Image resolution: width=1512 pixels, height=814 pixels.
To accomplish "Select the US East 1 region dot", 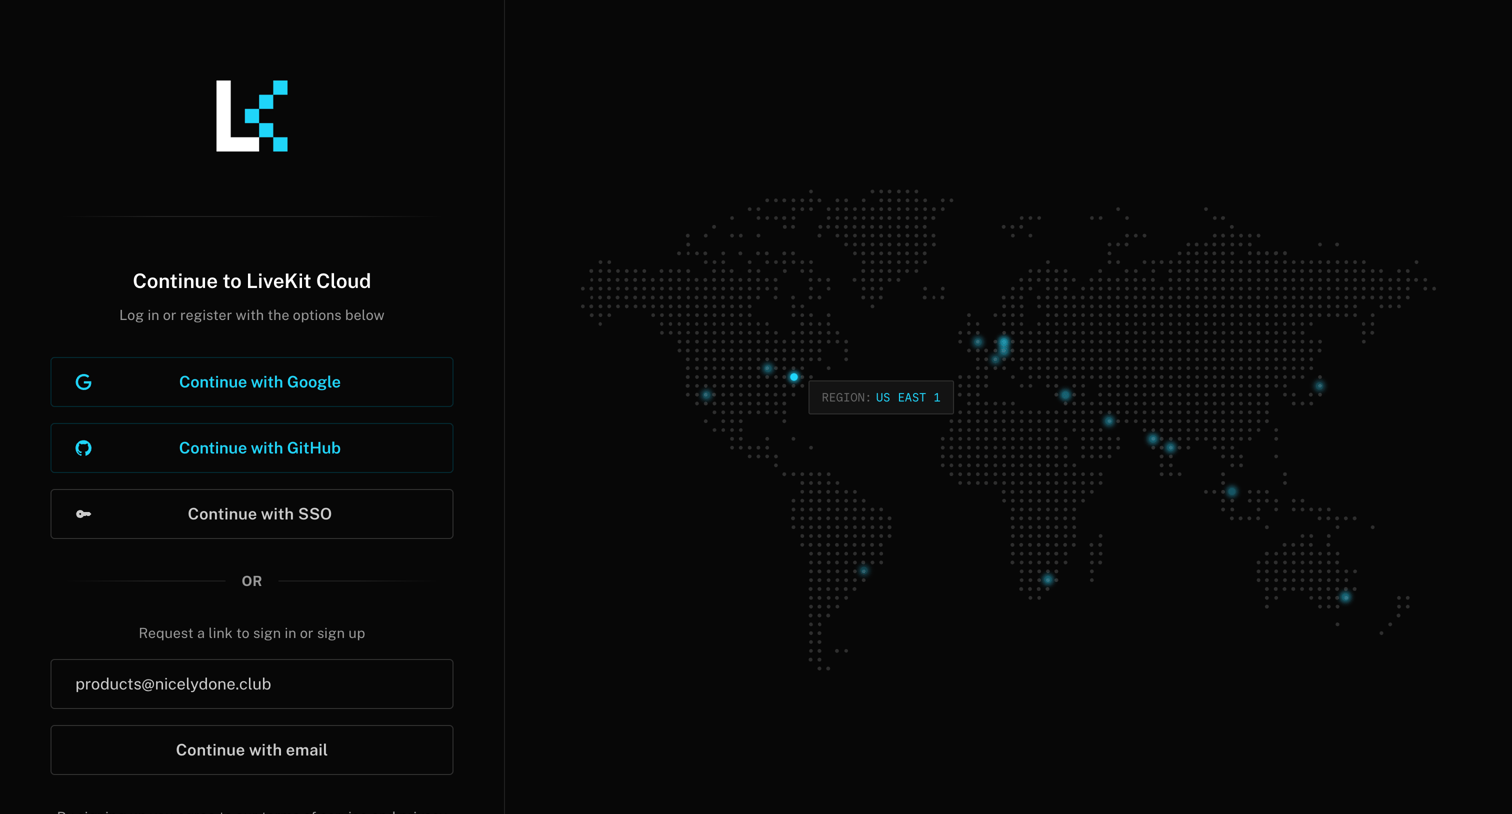I will pos(794,377).
